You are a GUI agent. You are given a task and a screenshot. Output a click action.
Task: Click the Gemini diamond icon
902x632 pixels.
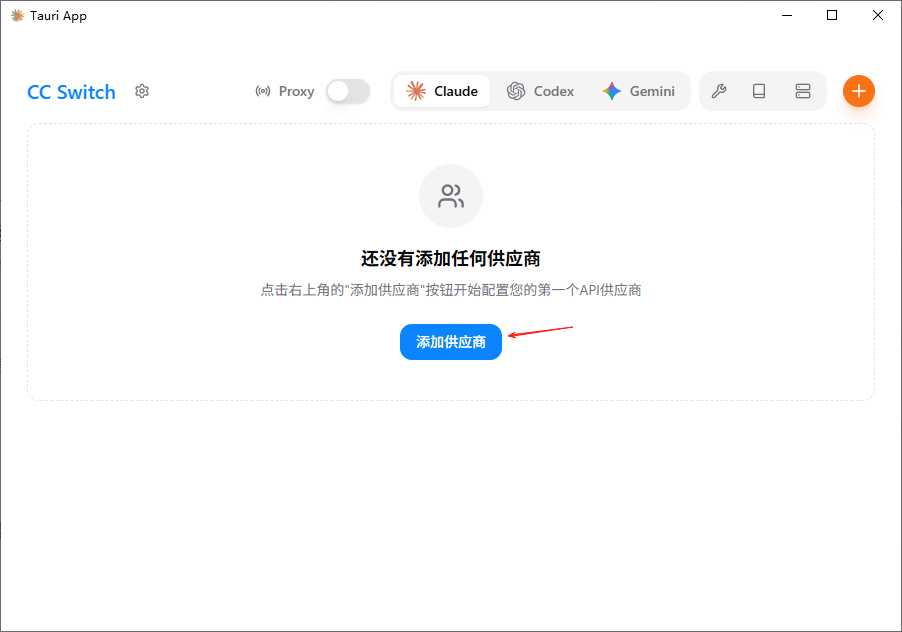coord(611,91)
